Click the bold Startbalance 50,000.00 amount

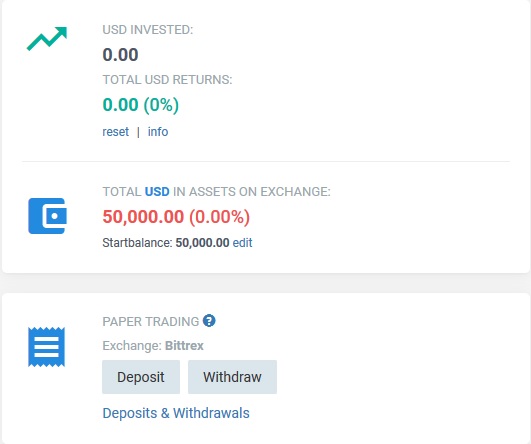[x=202, y=243]
